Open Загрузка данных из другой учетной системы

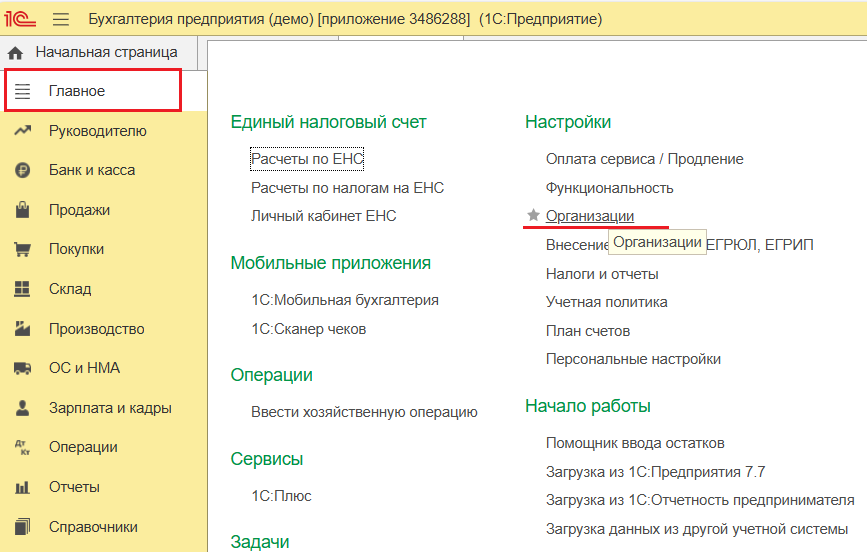click(697, 529)
